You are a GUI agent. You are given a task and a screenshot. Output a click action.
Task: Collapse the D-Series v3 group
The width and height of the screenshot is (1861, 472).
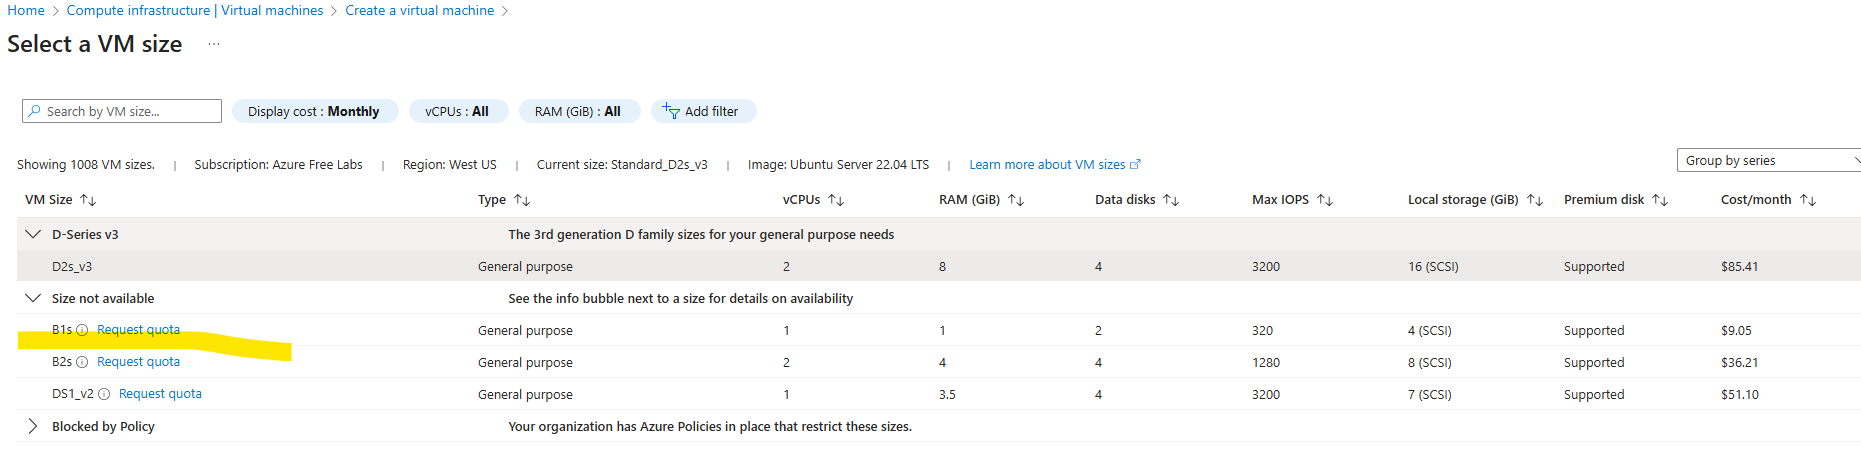pos(33,234)
